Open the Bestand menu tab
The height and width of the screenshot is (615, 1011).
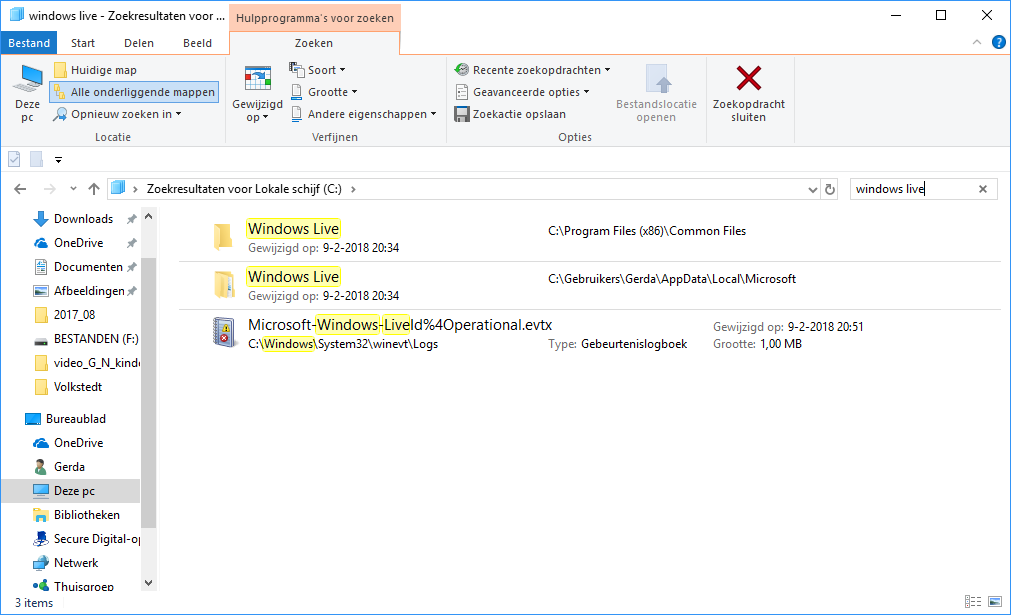(29, 43)
